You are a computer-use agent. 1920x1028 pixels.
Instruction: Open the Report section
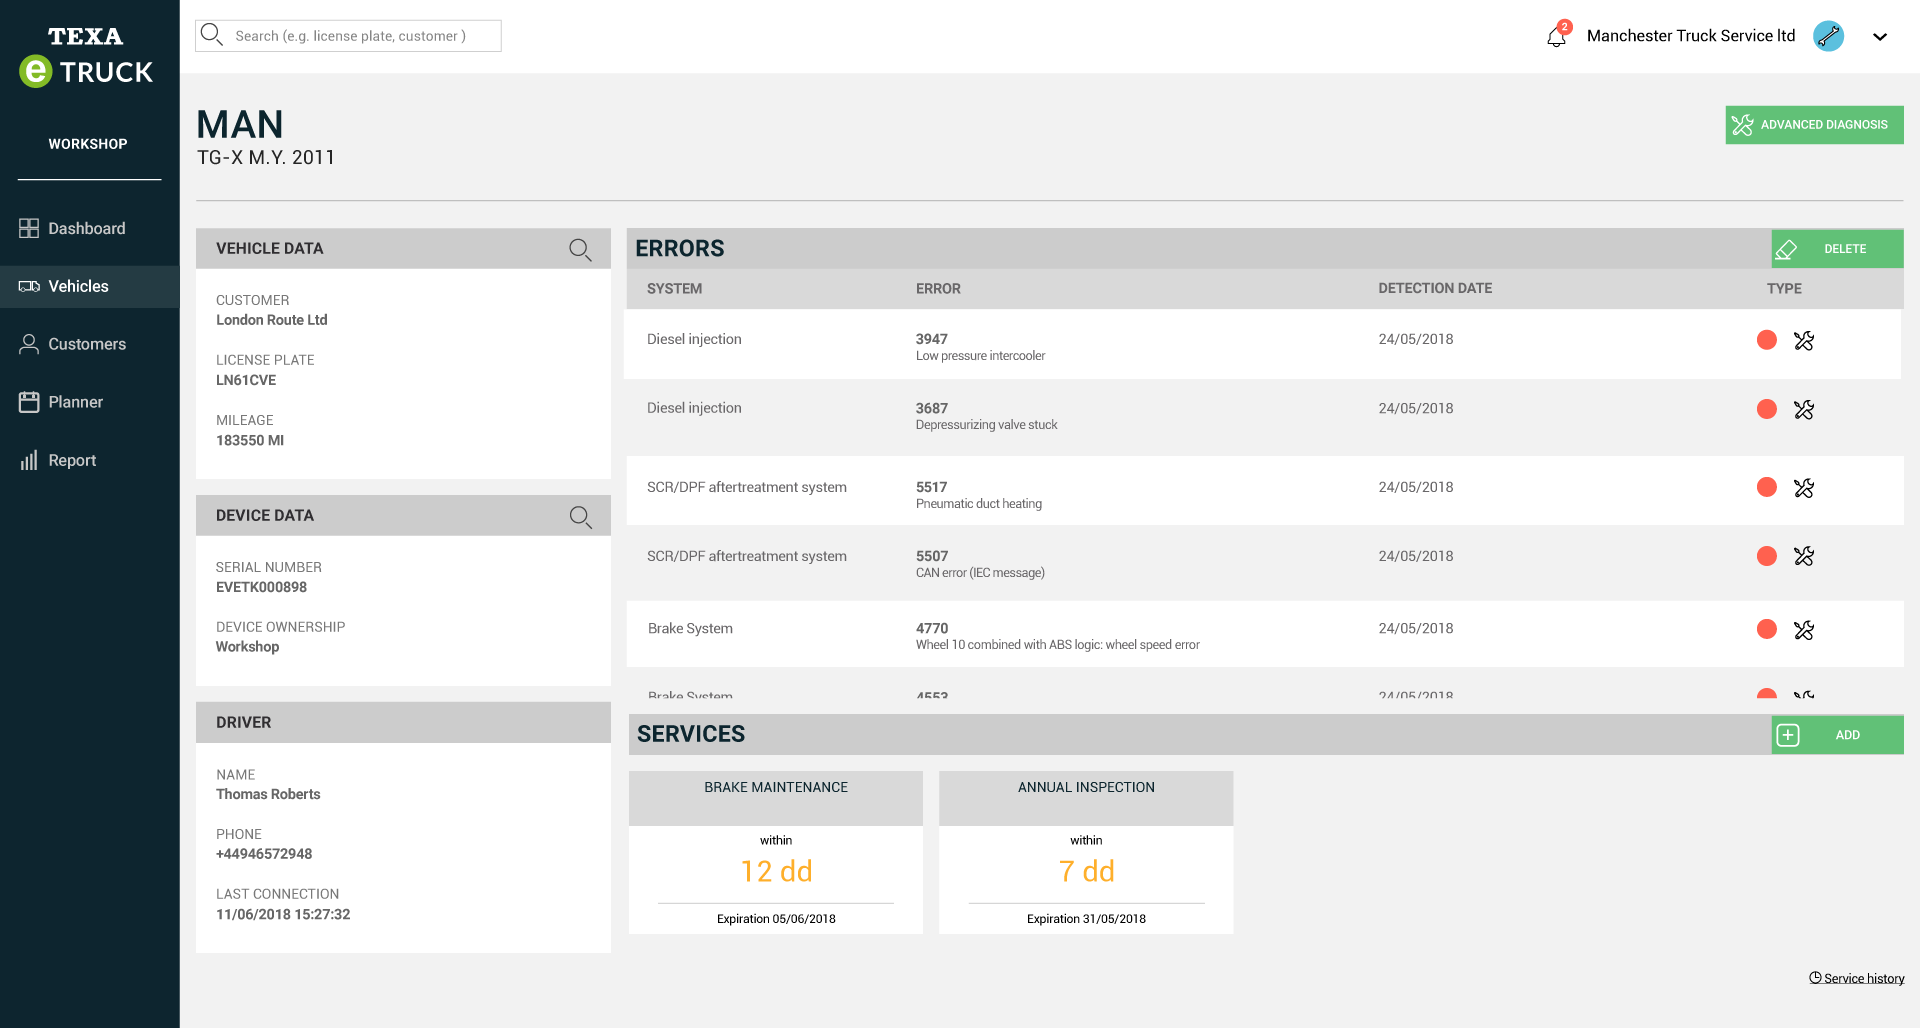pyautogui.click(x=90, y=460)
